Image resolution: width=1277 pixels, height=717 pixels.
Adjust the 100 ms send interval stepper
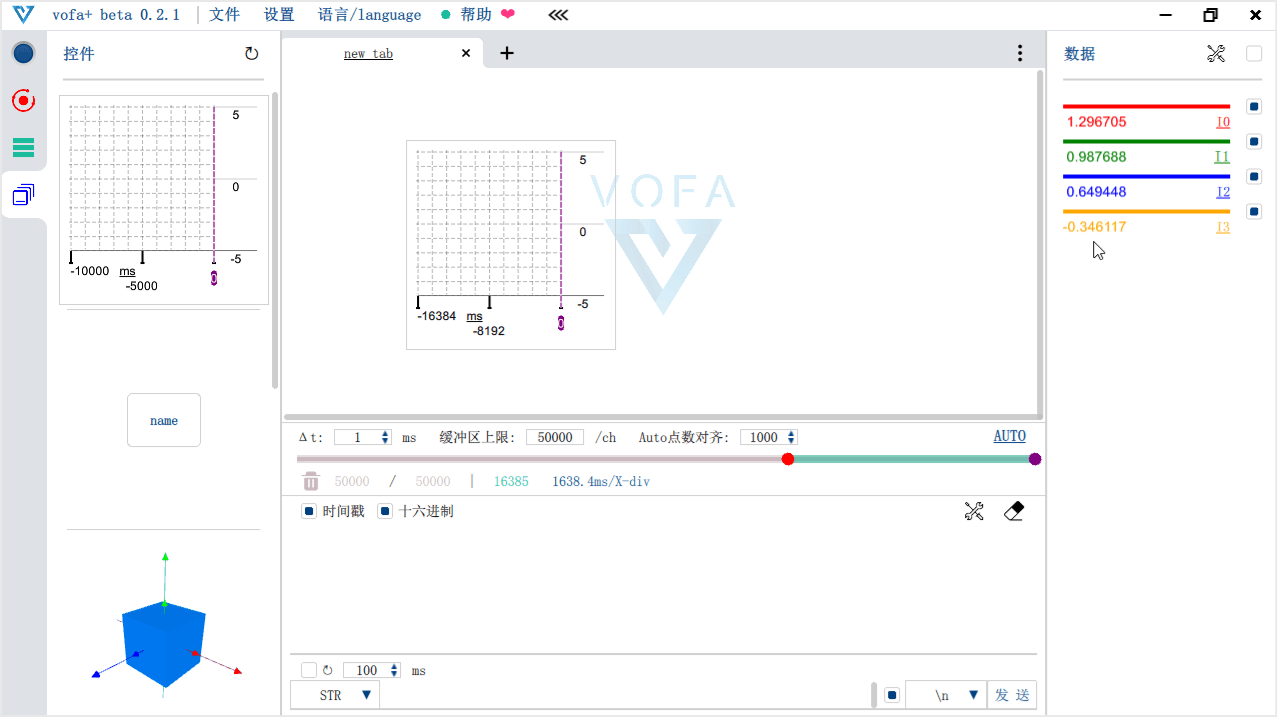(x=394, y=670)
